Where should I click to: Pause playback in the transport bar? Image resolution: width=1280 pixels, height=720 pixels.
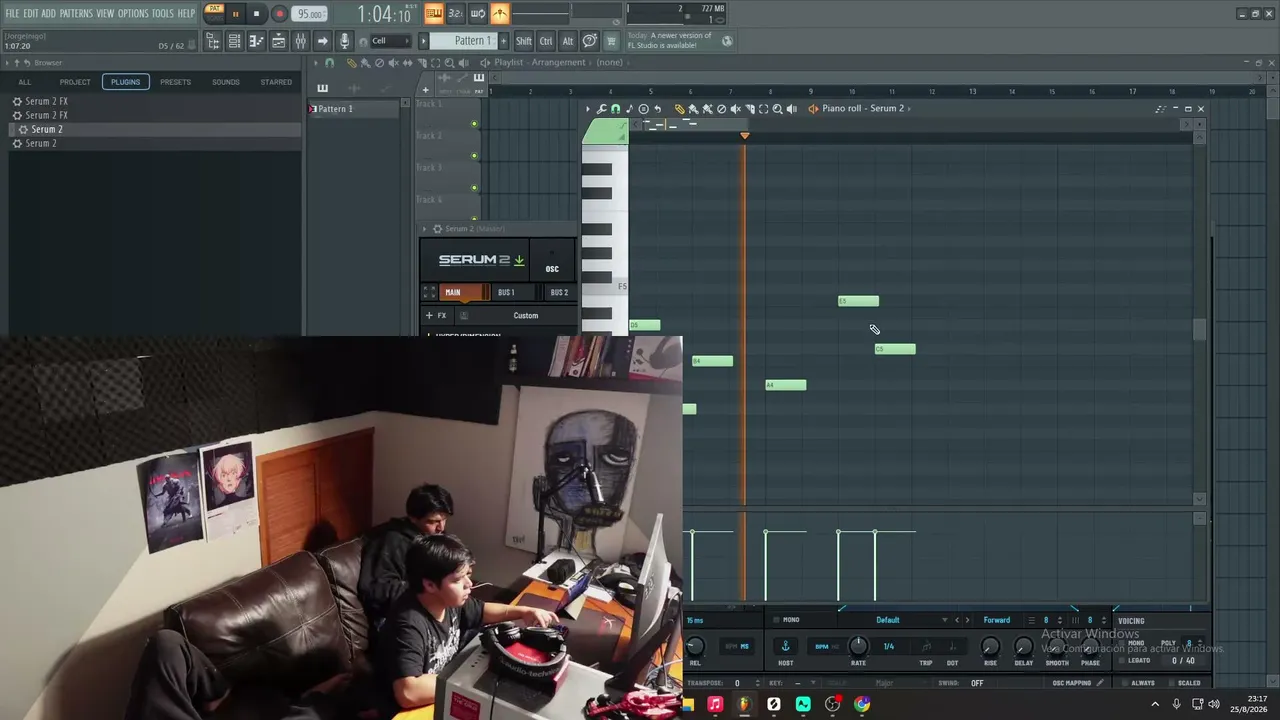(x=235, y=14)
